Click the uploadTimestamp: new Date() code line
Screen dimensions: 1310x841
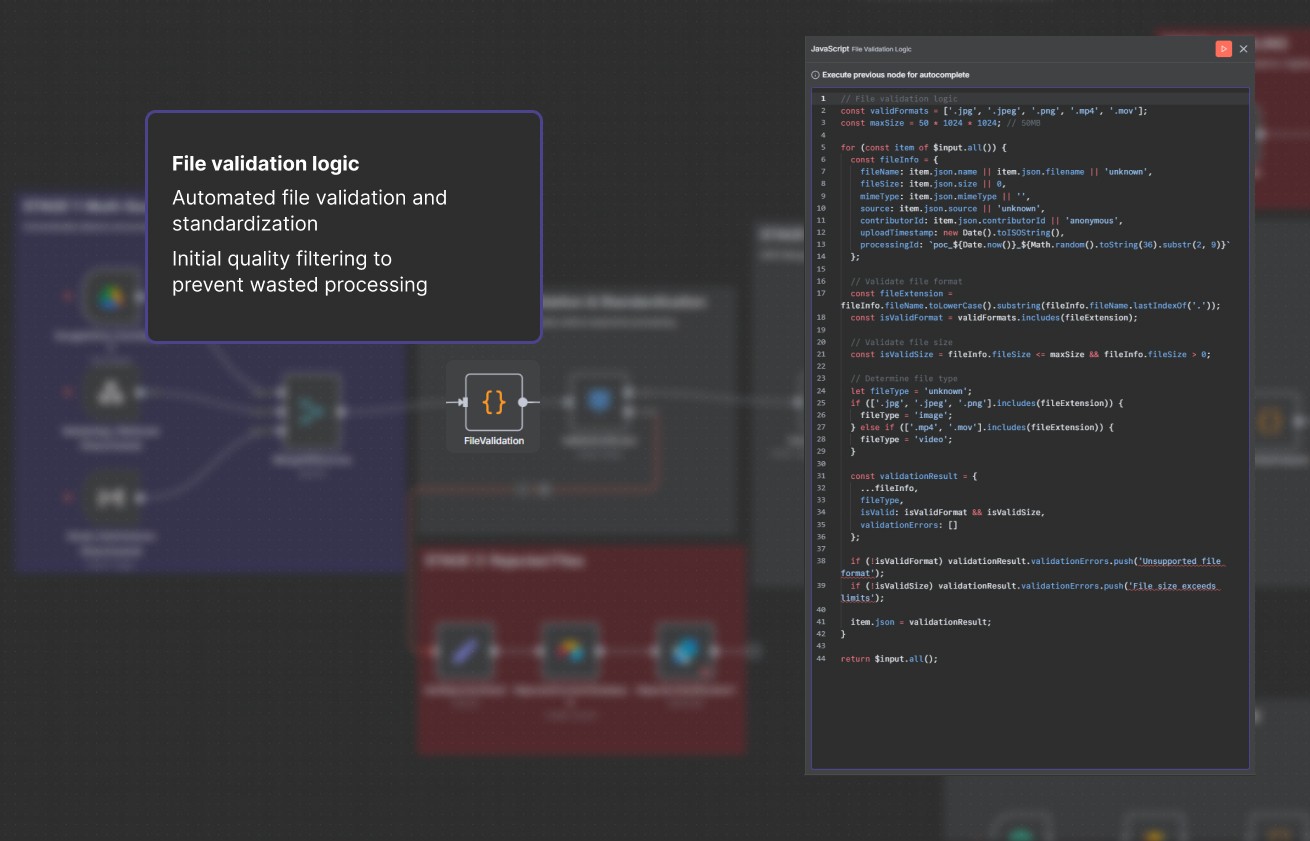pyautogui.click(x=962, y=233)
